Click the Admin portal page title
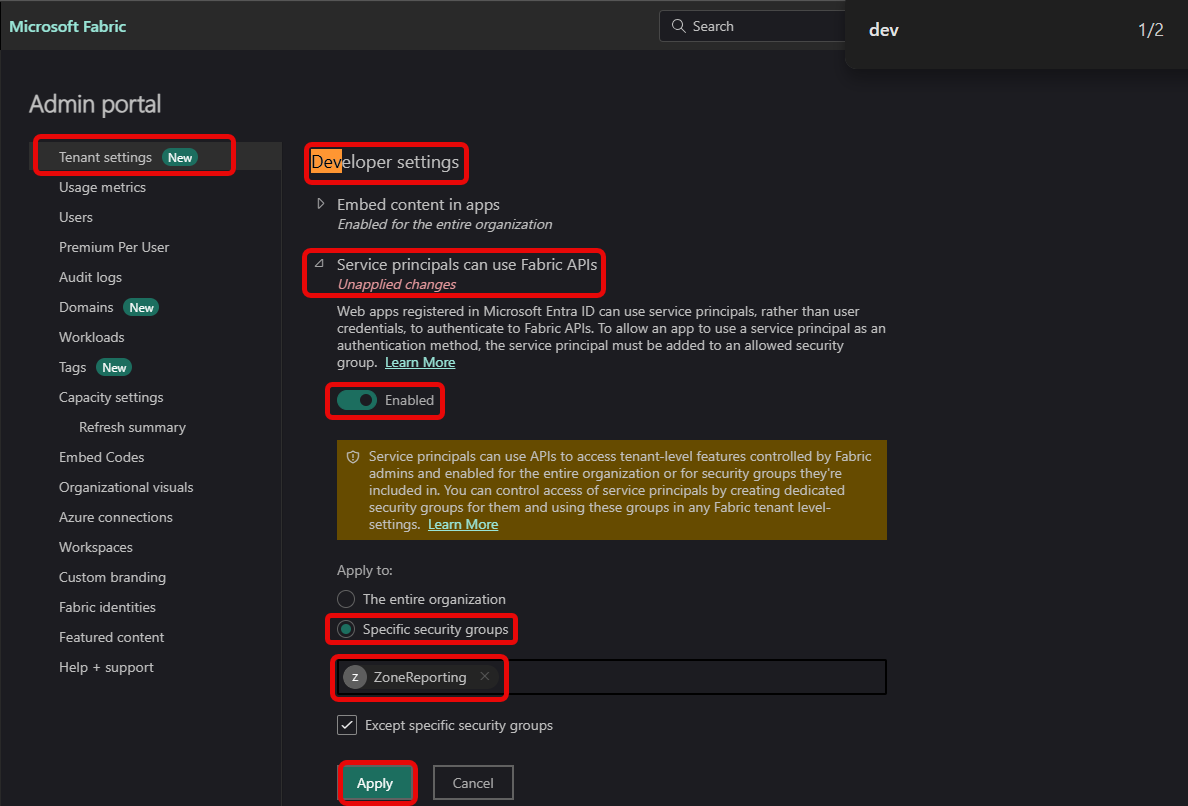Viewport: 1188px width, 806px height. [x=95, y=104]
